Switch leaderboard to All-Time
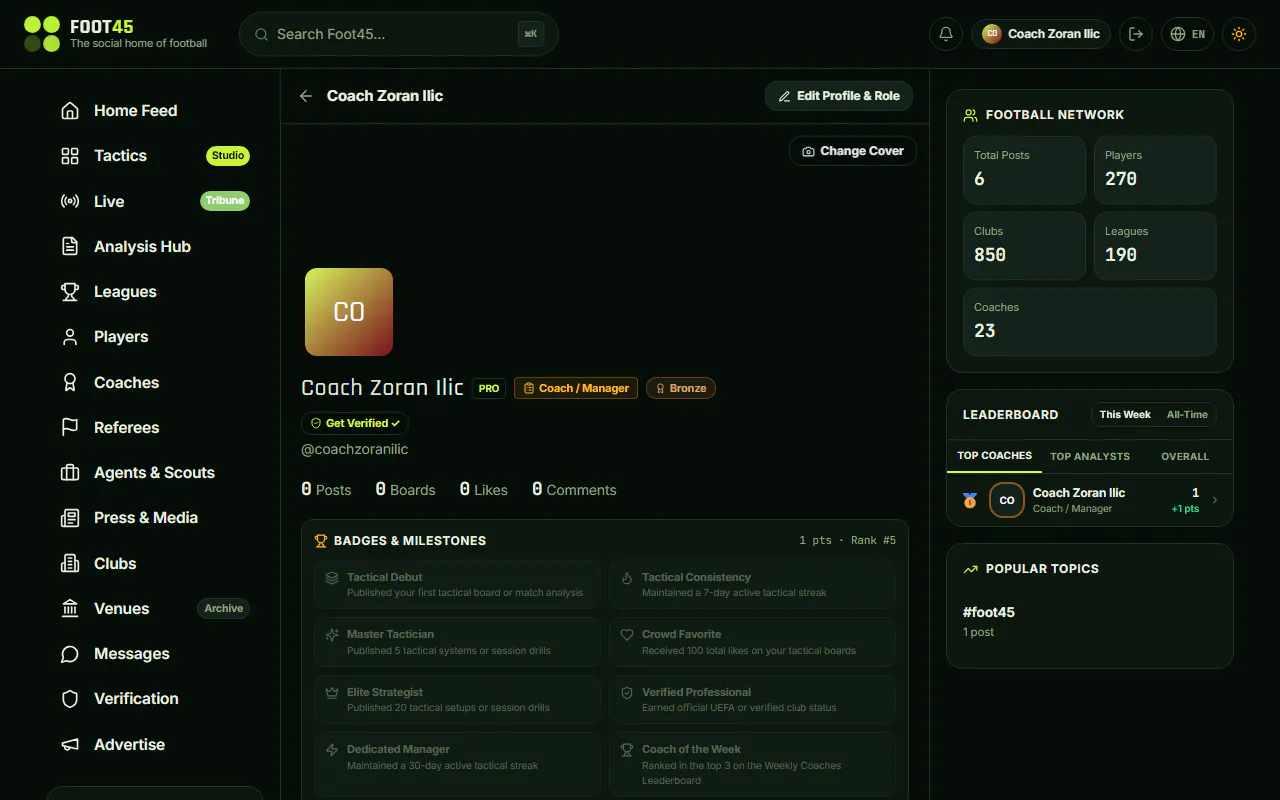Viewport: 1280px width, 800px height. point(1187,414)
